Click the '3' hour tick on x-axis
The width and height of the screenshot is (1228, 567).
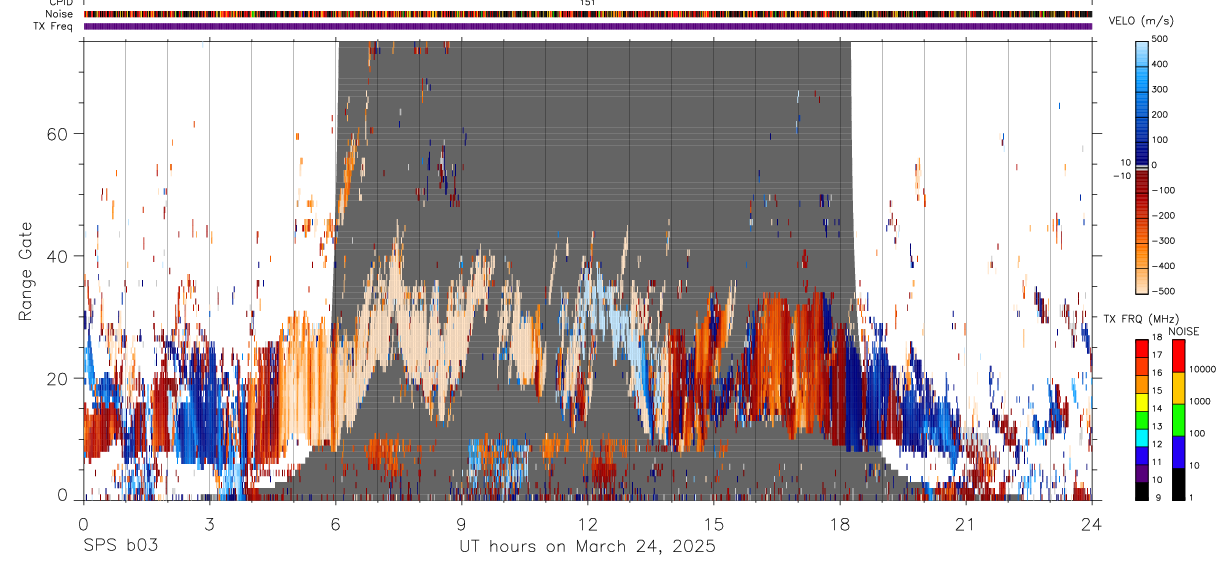[209, 523]
